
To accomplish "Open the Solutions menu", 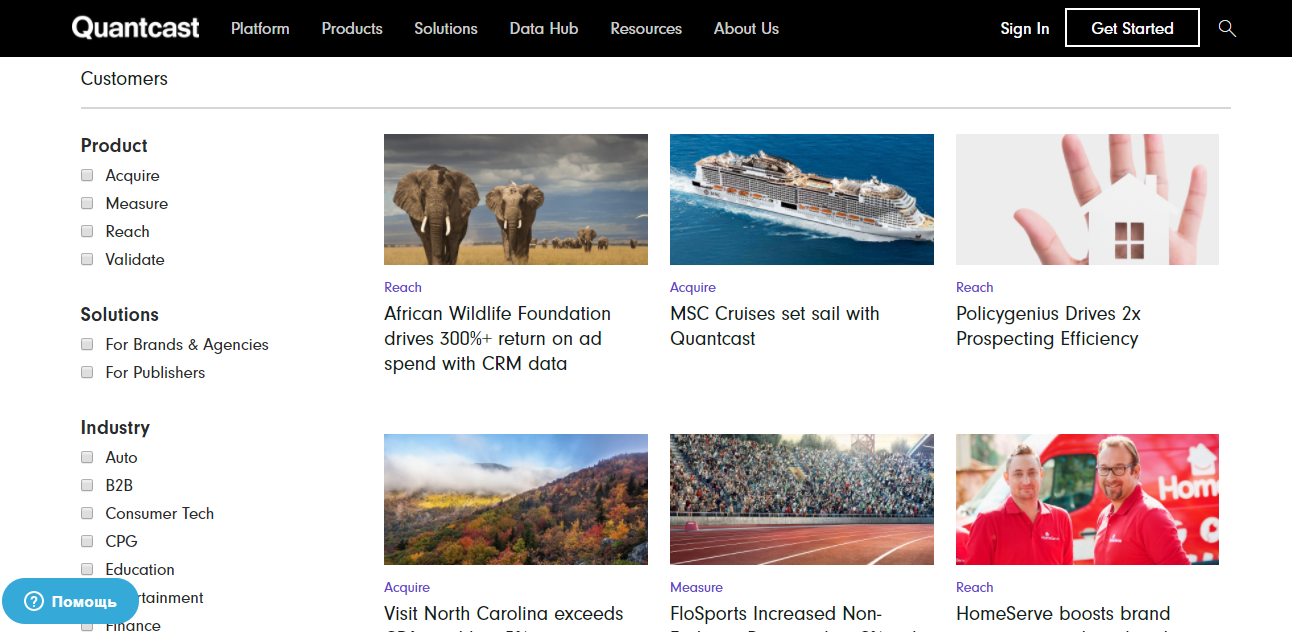I will [x=446, y=28].
